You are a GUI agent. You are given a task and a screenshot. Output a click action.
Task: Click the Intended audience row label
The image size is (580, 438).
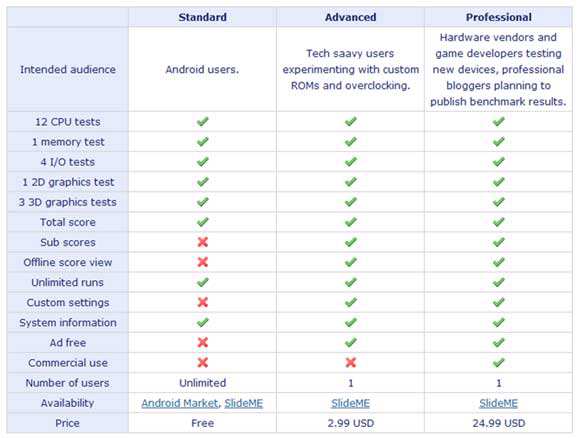[68, 70]
